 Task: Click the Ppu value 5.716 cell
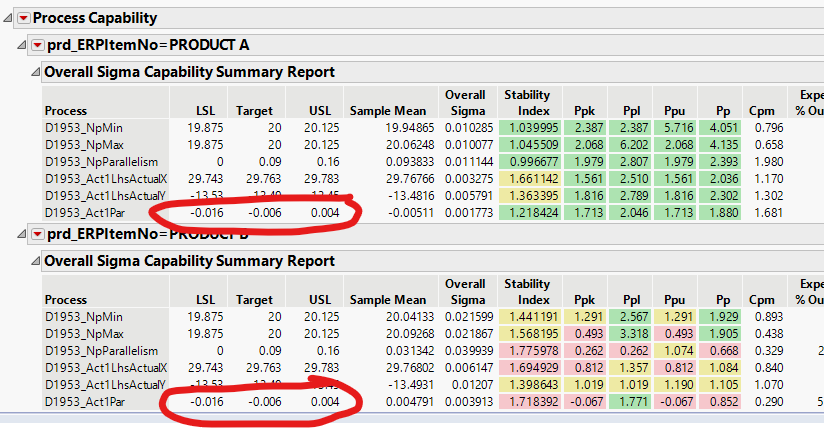tap(675, 128)
